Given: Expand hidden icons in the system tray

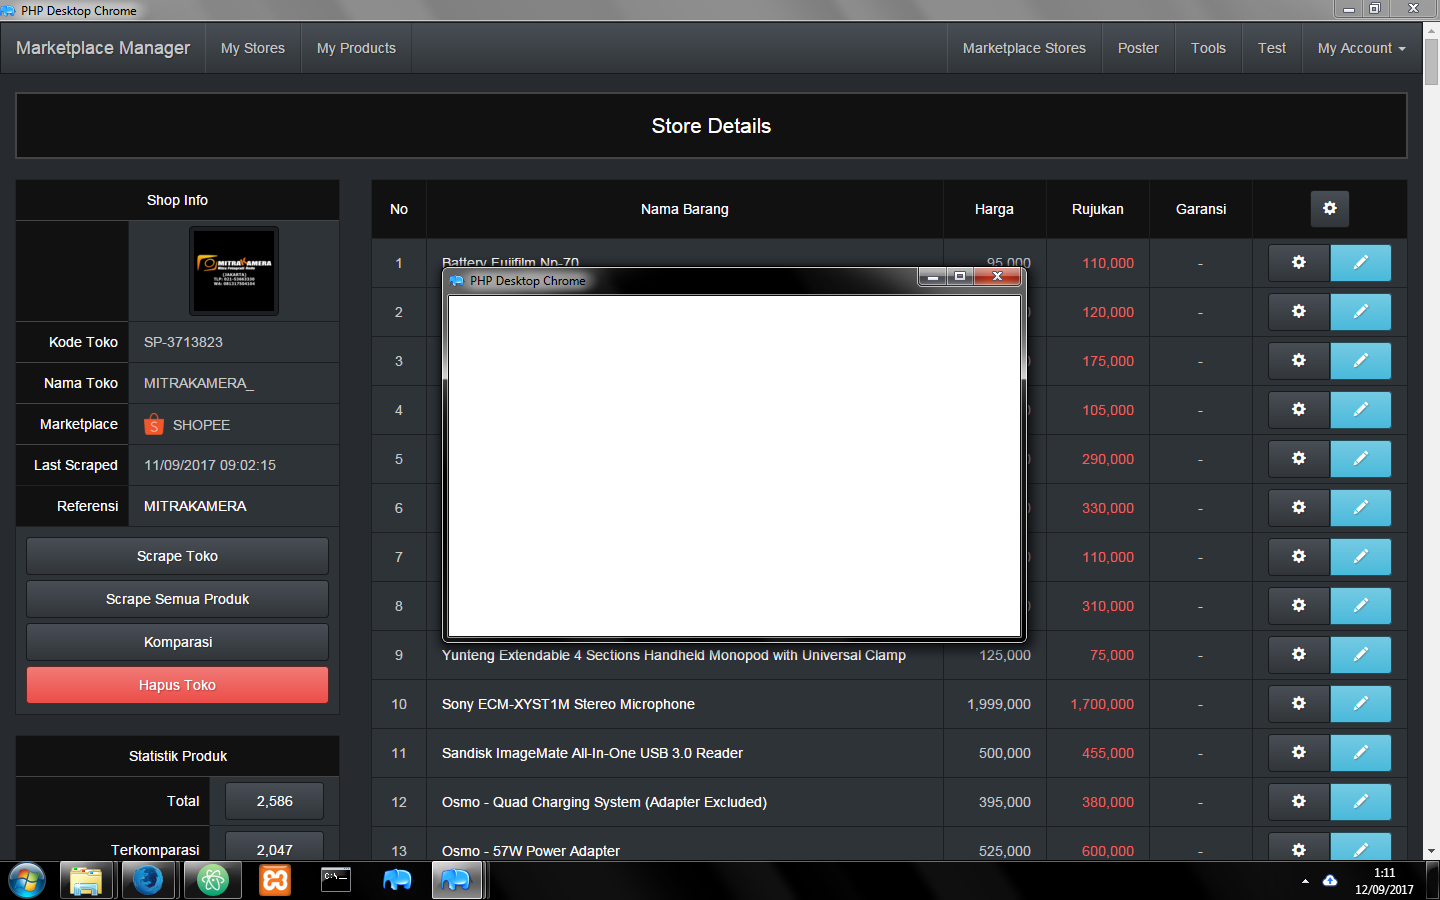Looking at the screenshot, I should coord(1307,881).
